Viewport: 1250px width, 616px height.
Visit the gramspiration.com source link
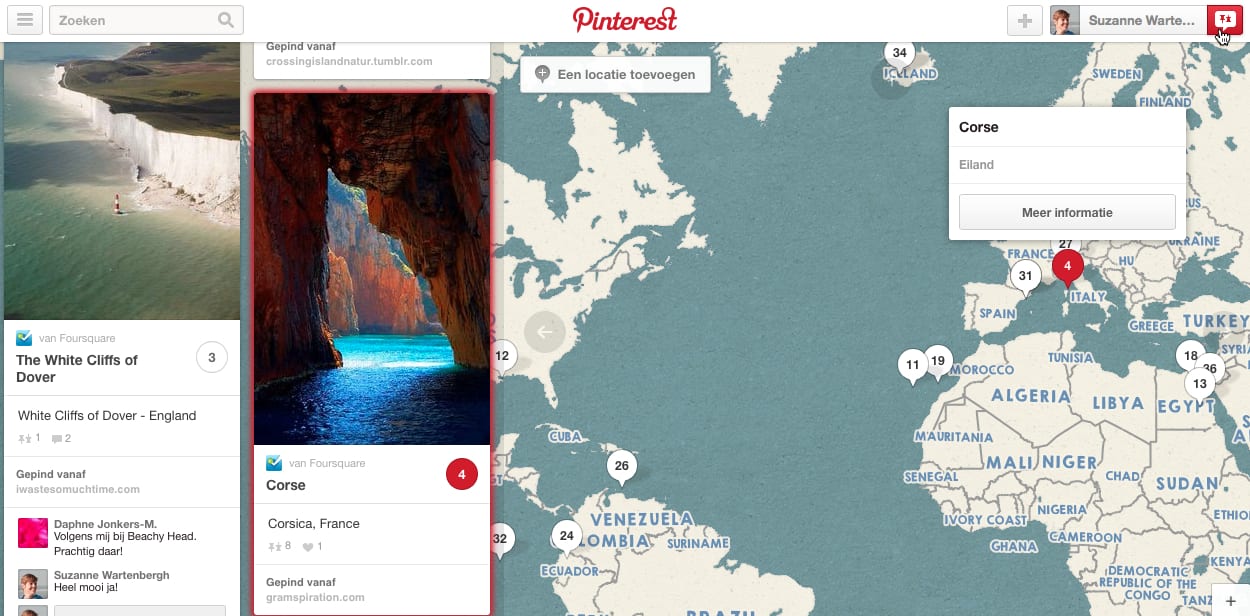coord(315,598)
